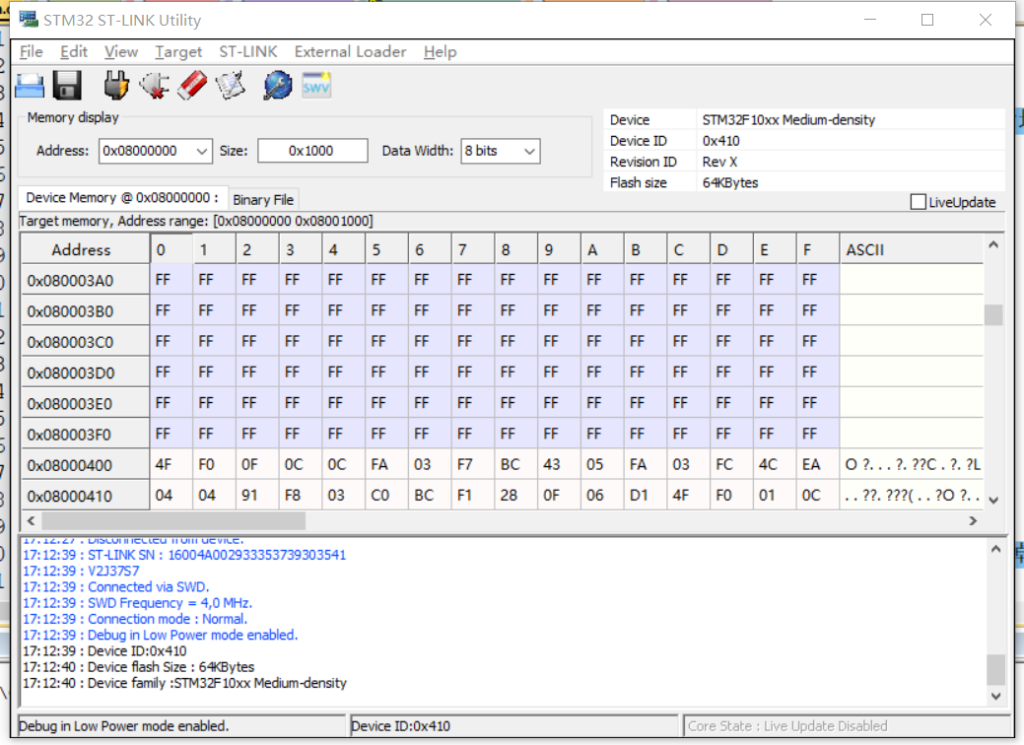Click the STM32 ST-LINK title bar app icon
The height and width of the screenshot is (745, 1024).
[28, 19]
